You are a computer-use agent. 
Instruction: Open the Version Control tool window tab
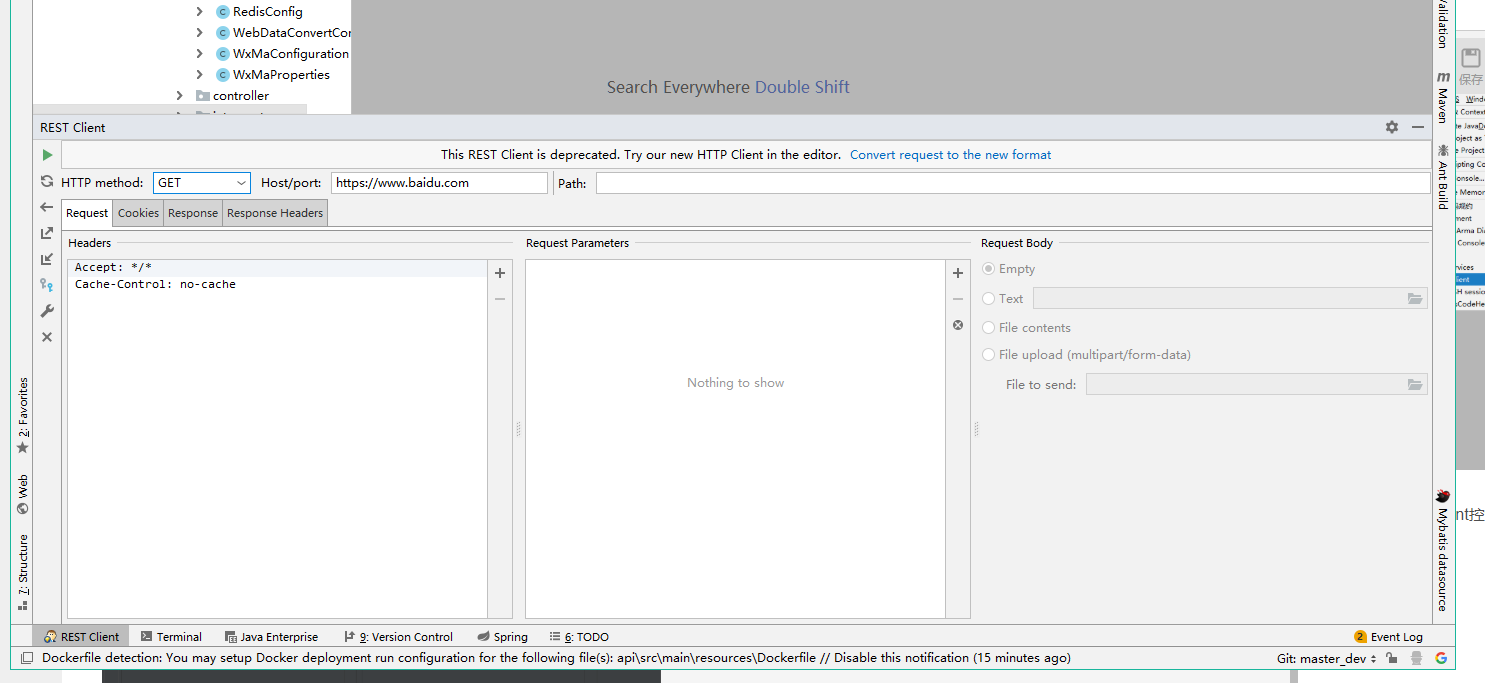click(398, 637)
